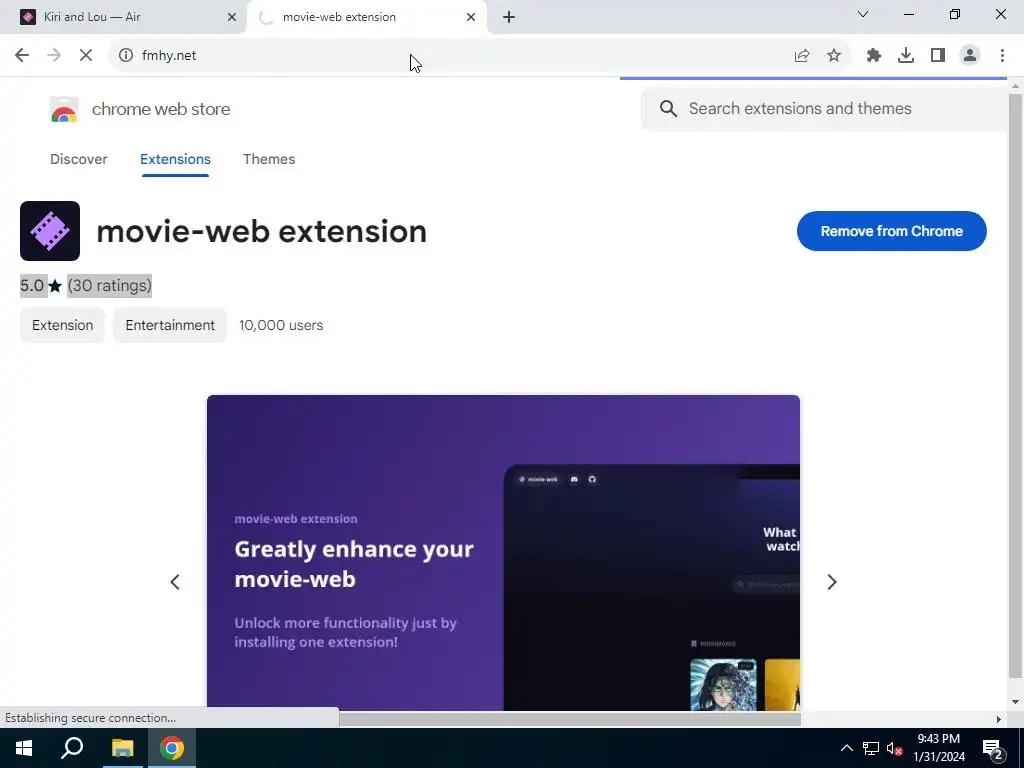Screen dimensions: 1024x768
Task: Open the notification center icon
Action: (993, 748)
